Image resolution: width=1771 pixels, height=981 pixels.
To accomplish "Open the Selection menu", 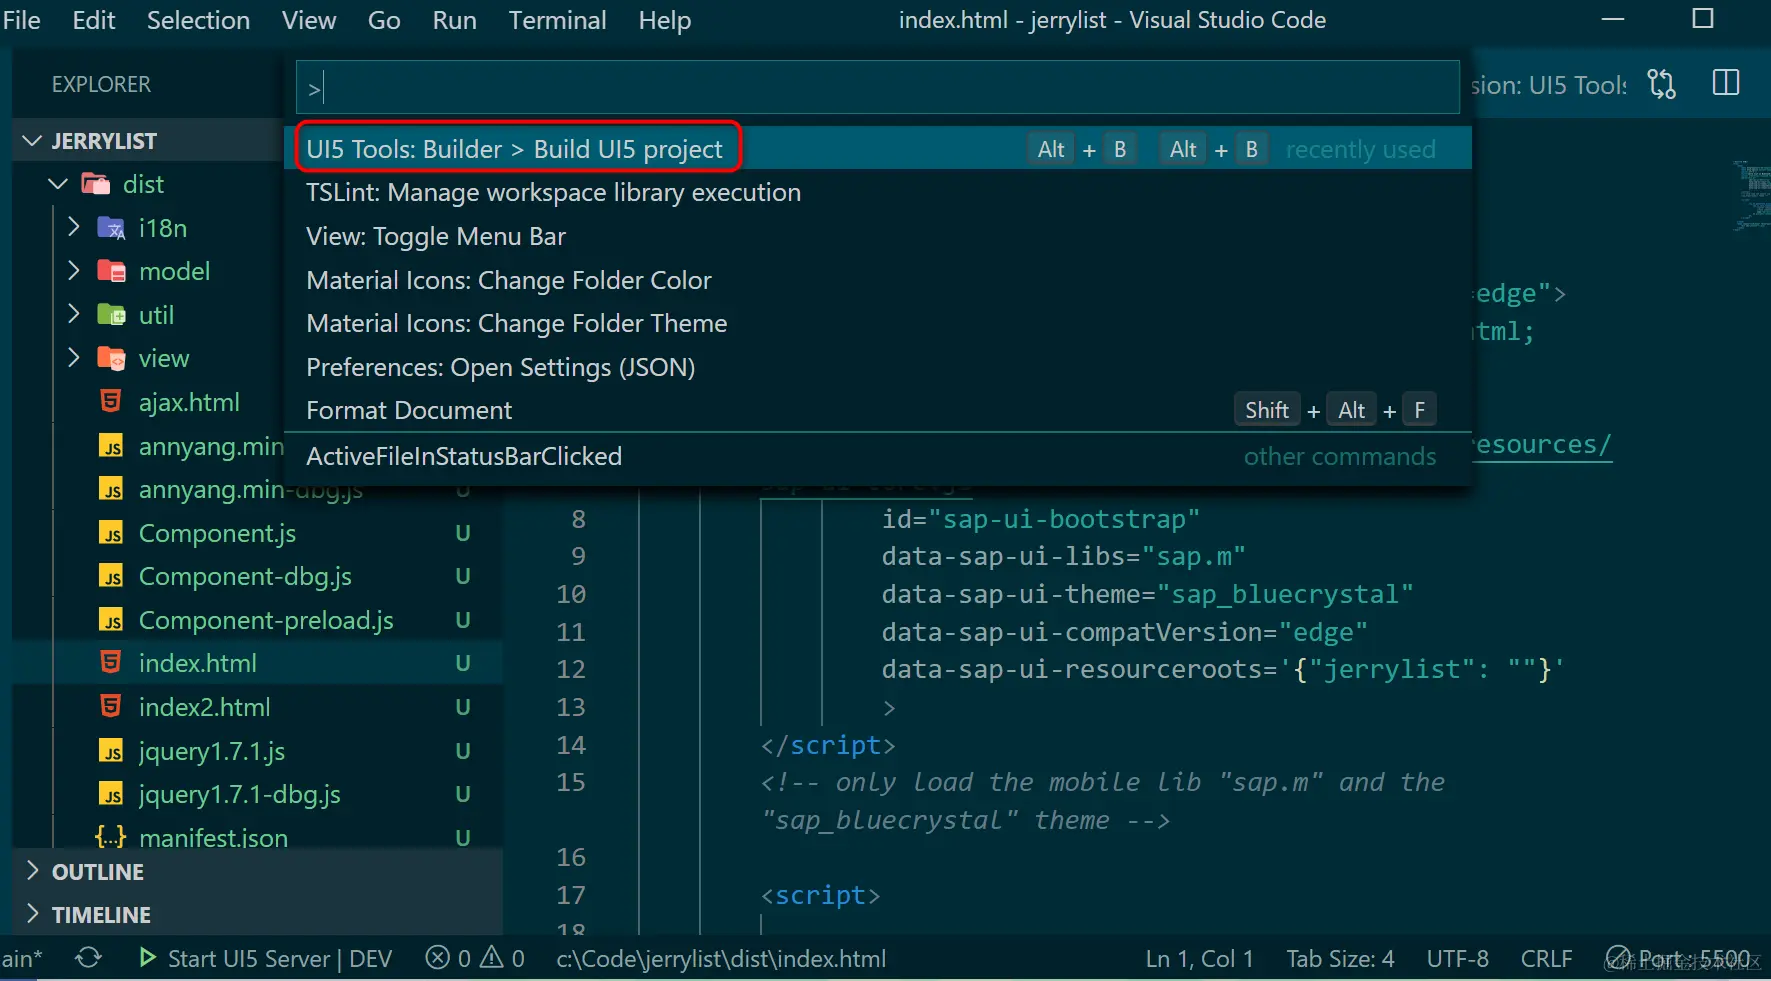I will tap(198, 20).
